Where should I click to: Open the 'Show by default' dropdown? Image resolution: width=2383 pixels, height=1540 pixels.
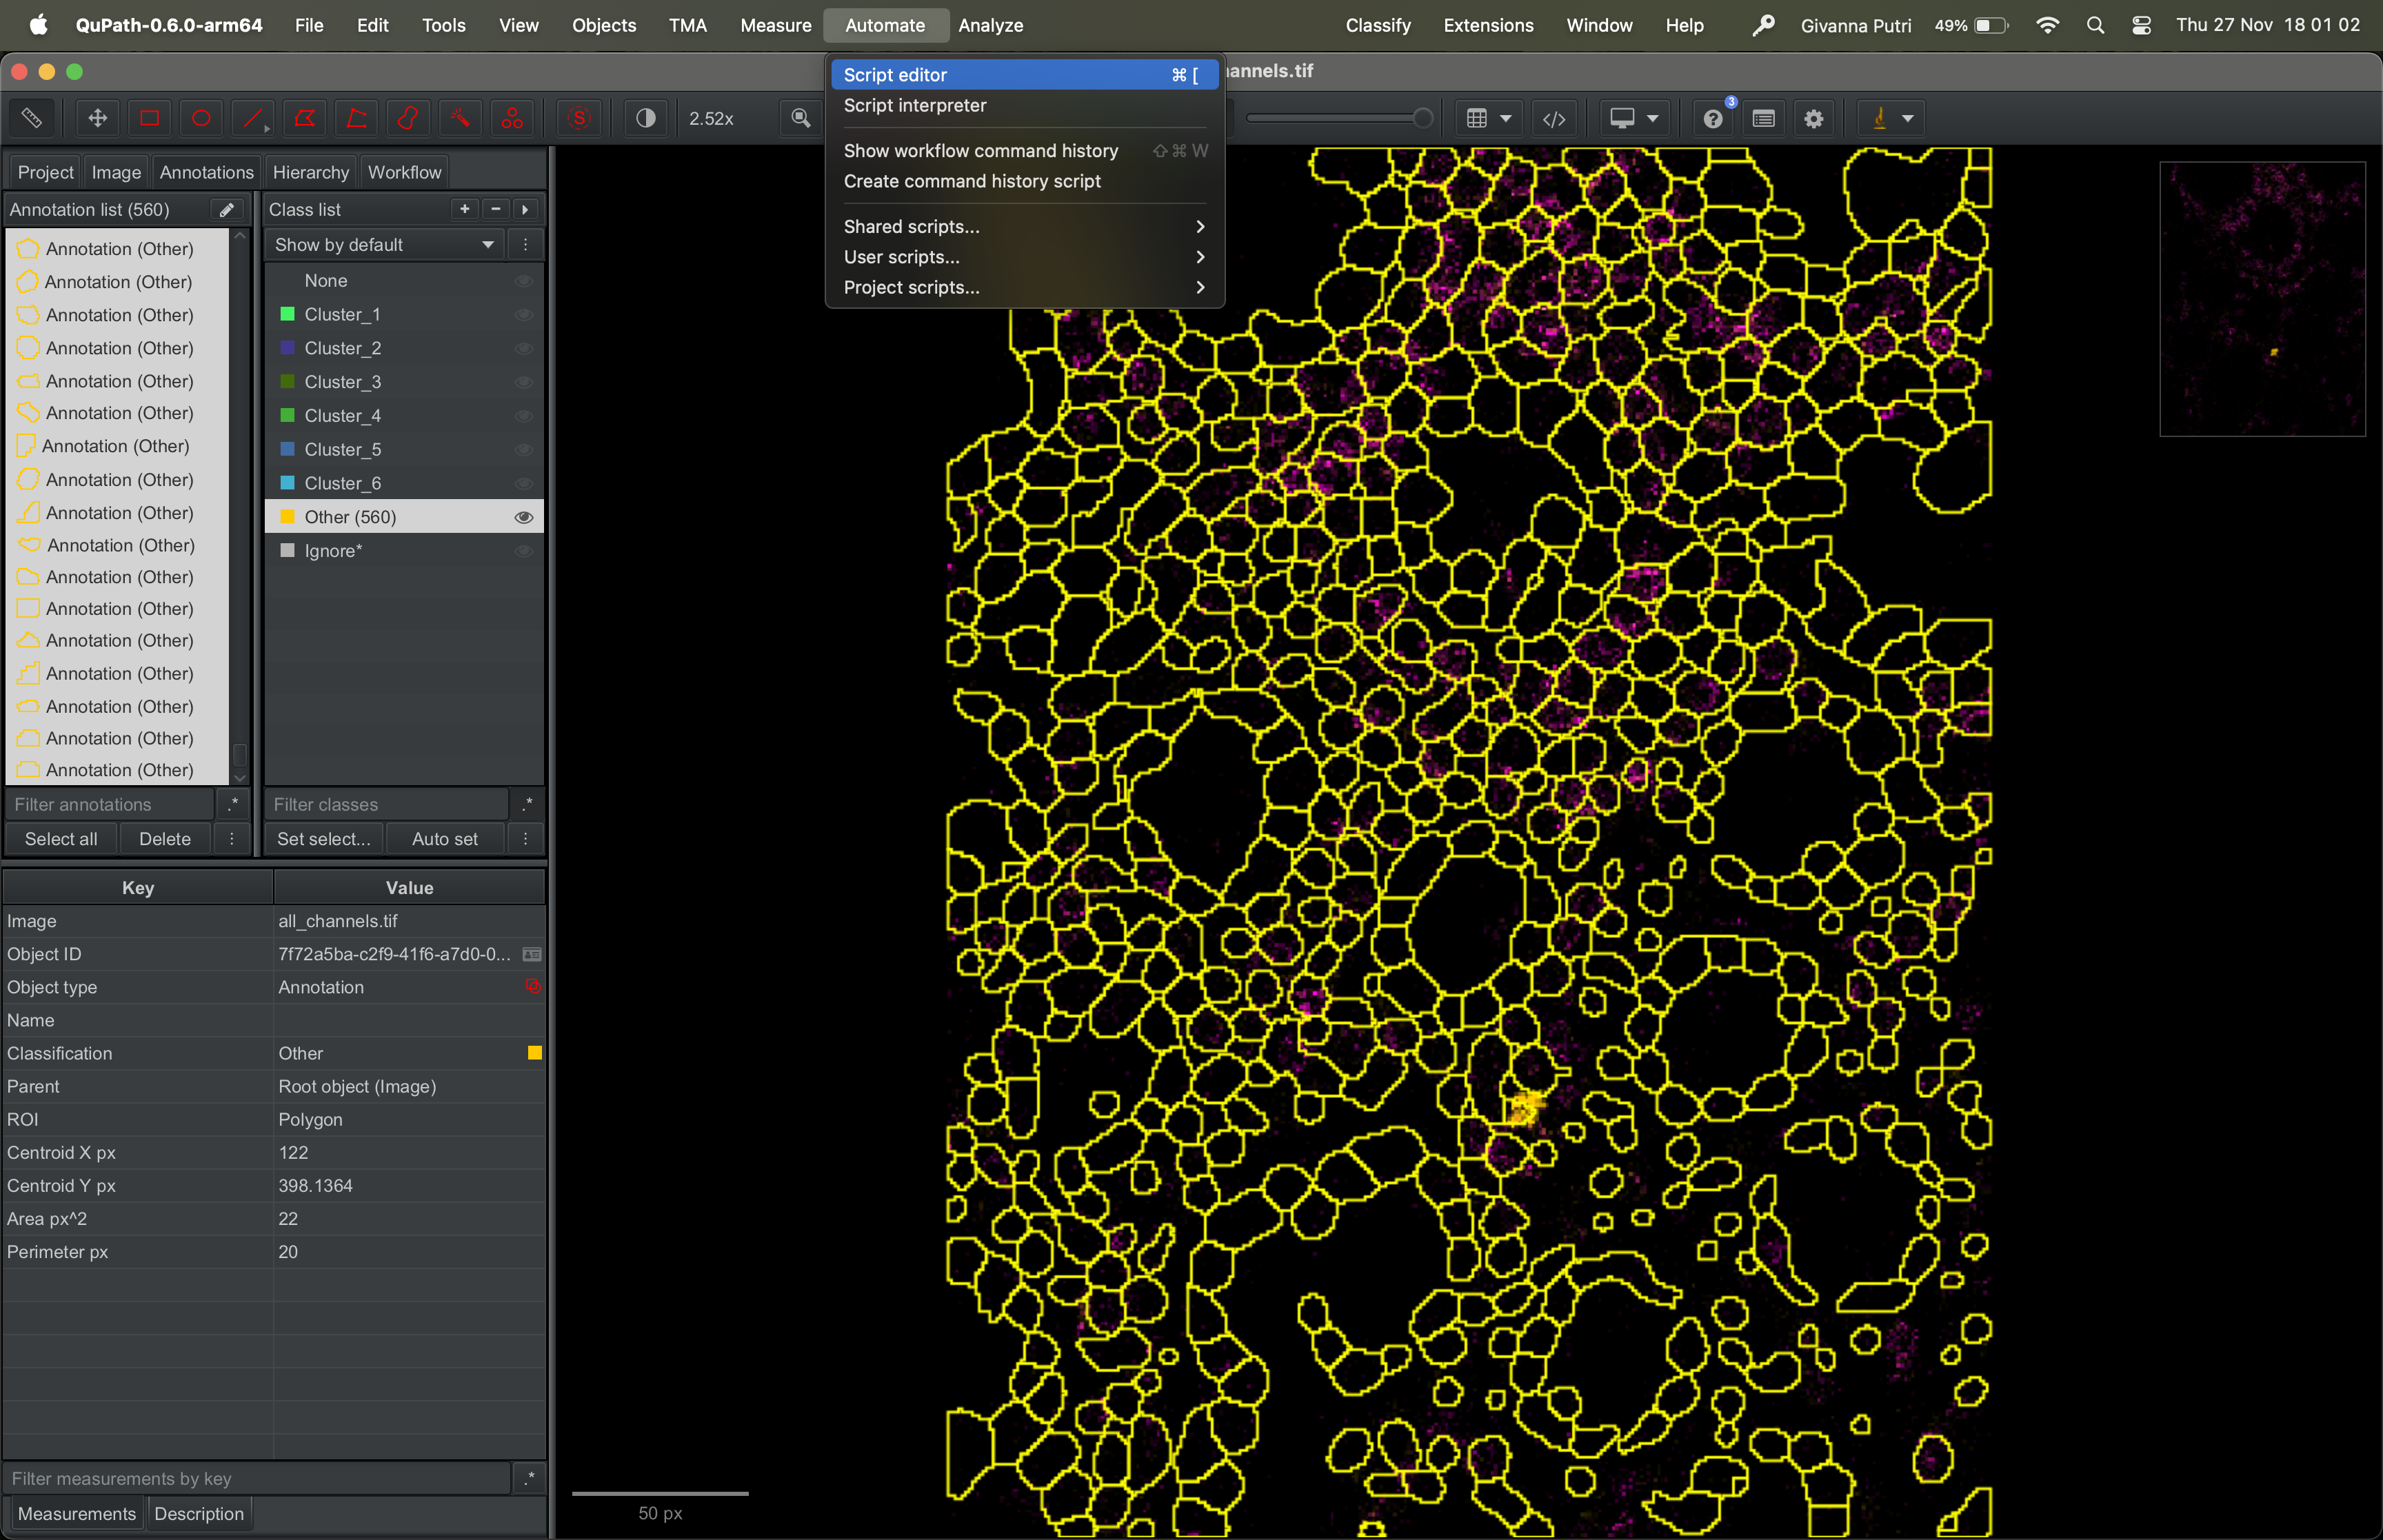384,245
